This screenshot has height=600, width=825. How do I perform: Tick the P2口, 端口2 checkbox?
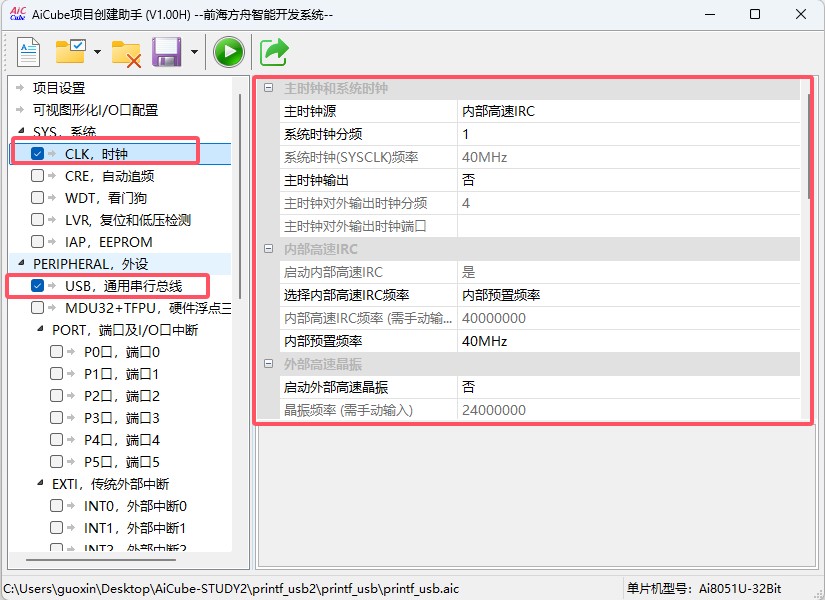coord(56,396)
